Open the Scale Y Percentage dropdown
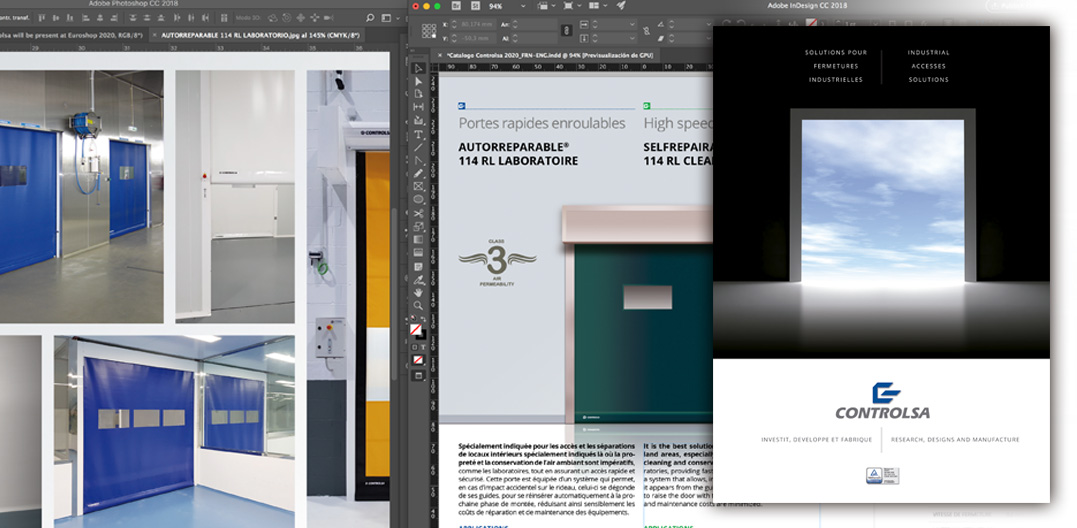 click(633, 38)
